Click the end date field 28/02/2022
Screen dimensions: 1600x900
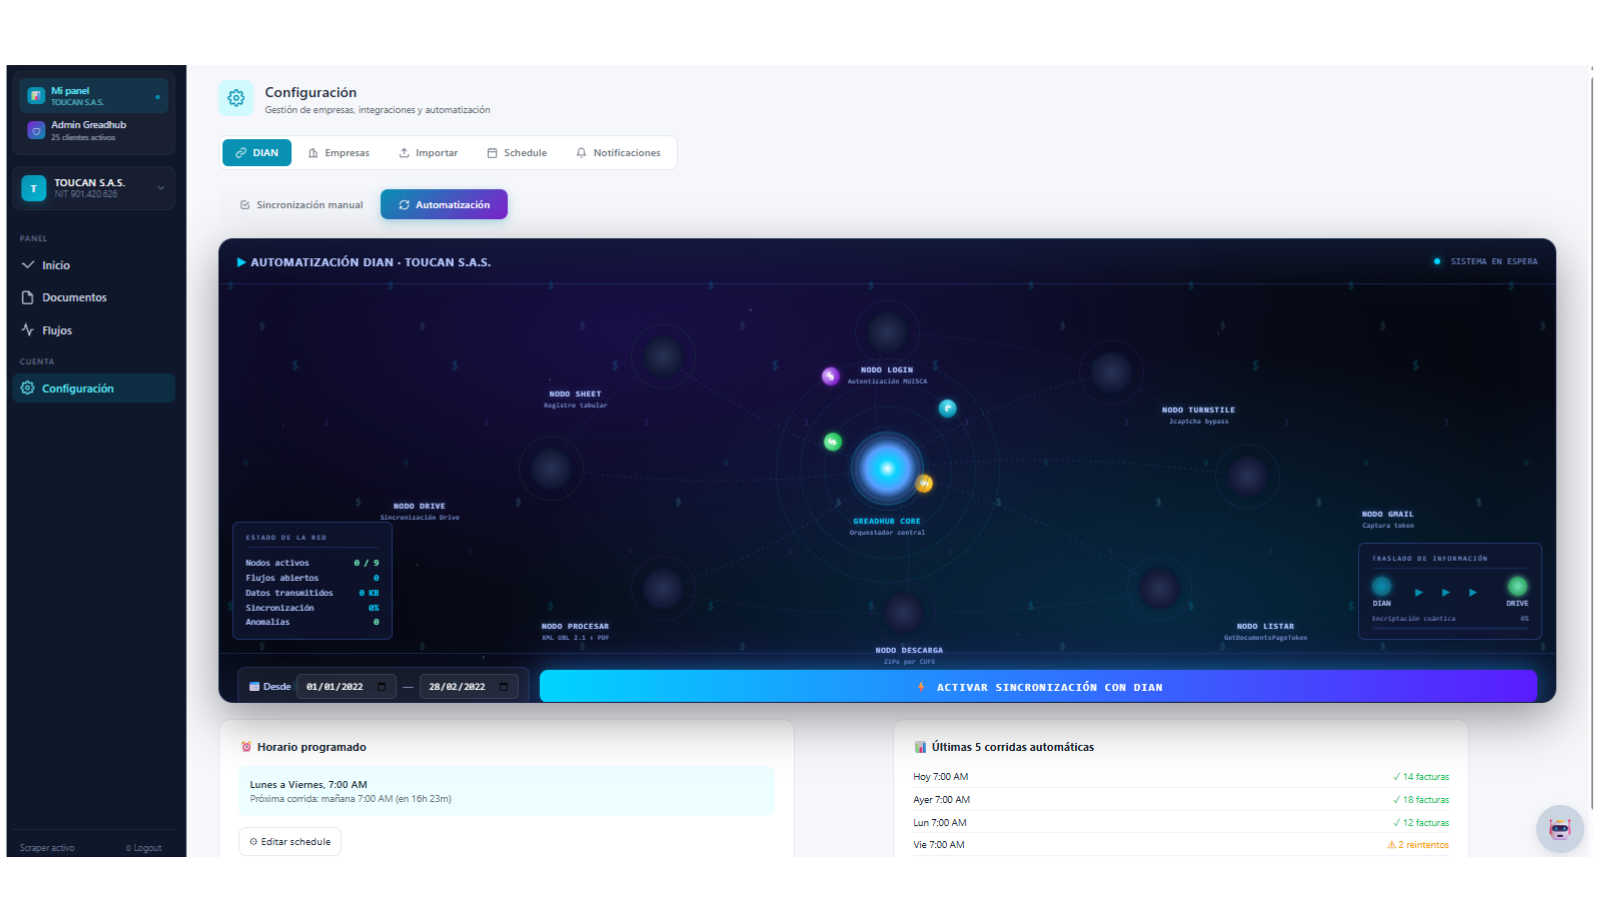click(x=469, y=686)
